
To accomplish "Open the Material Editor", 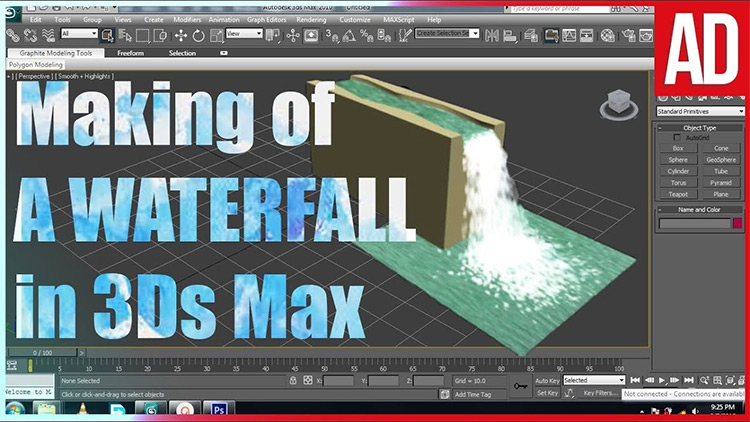I will coord(607,35).
